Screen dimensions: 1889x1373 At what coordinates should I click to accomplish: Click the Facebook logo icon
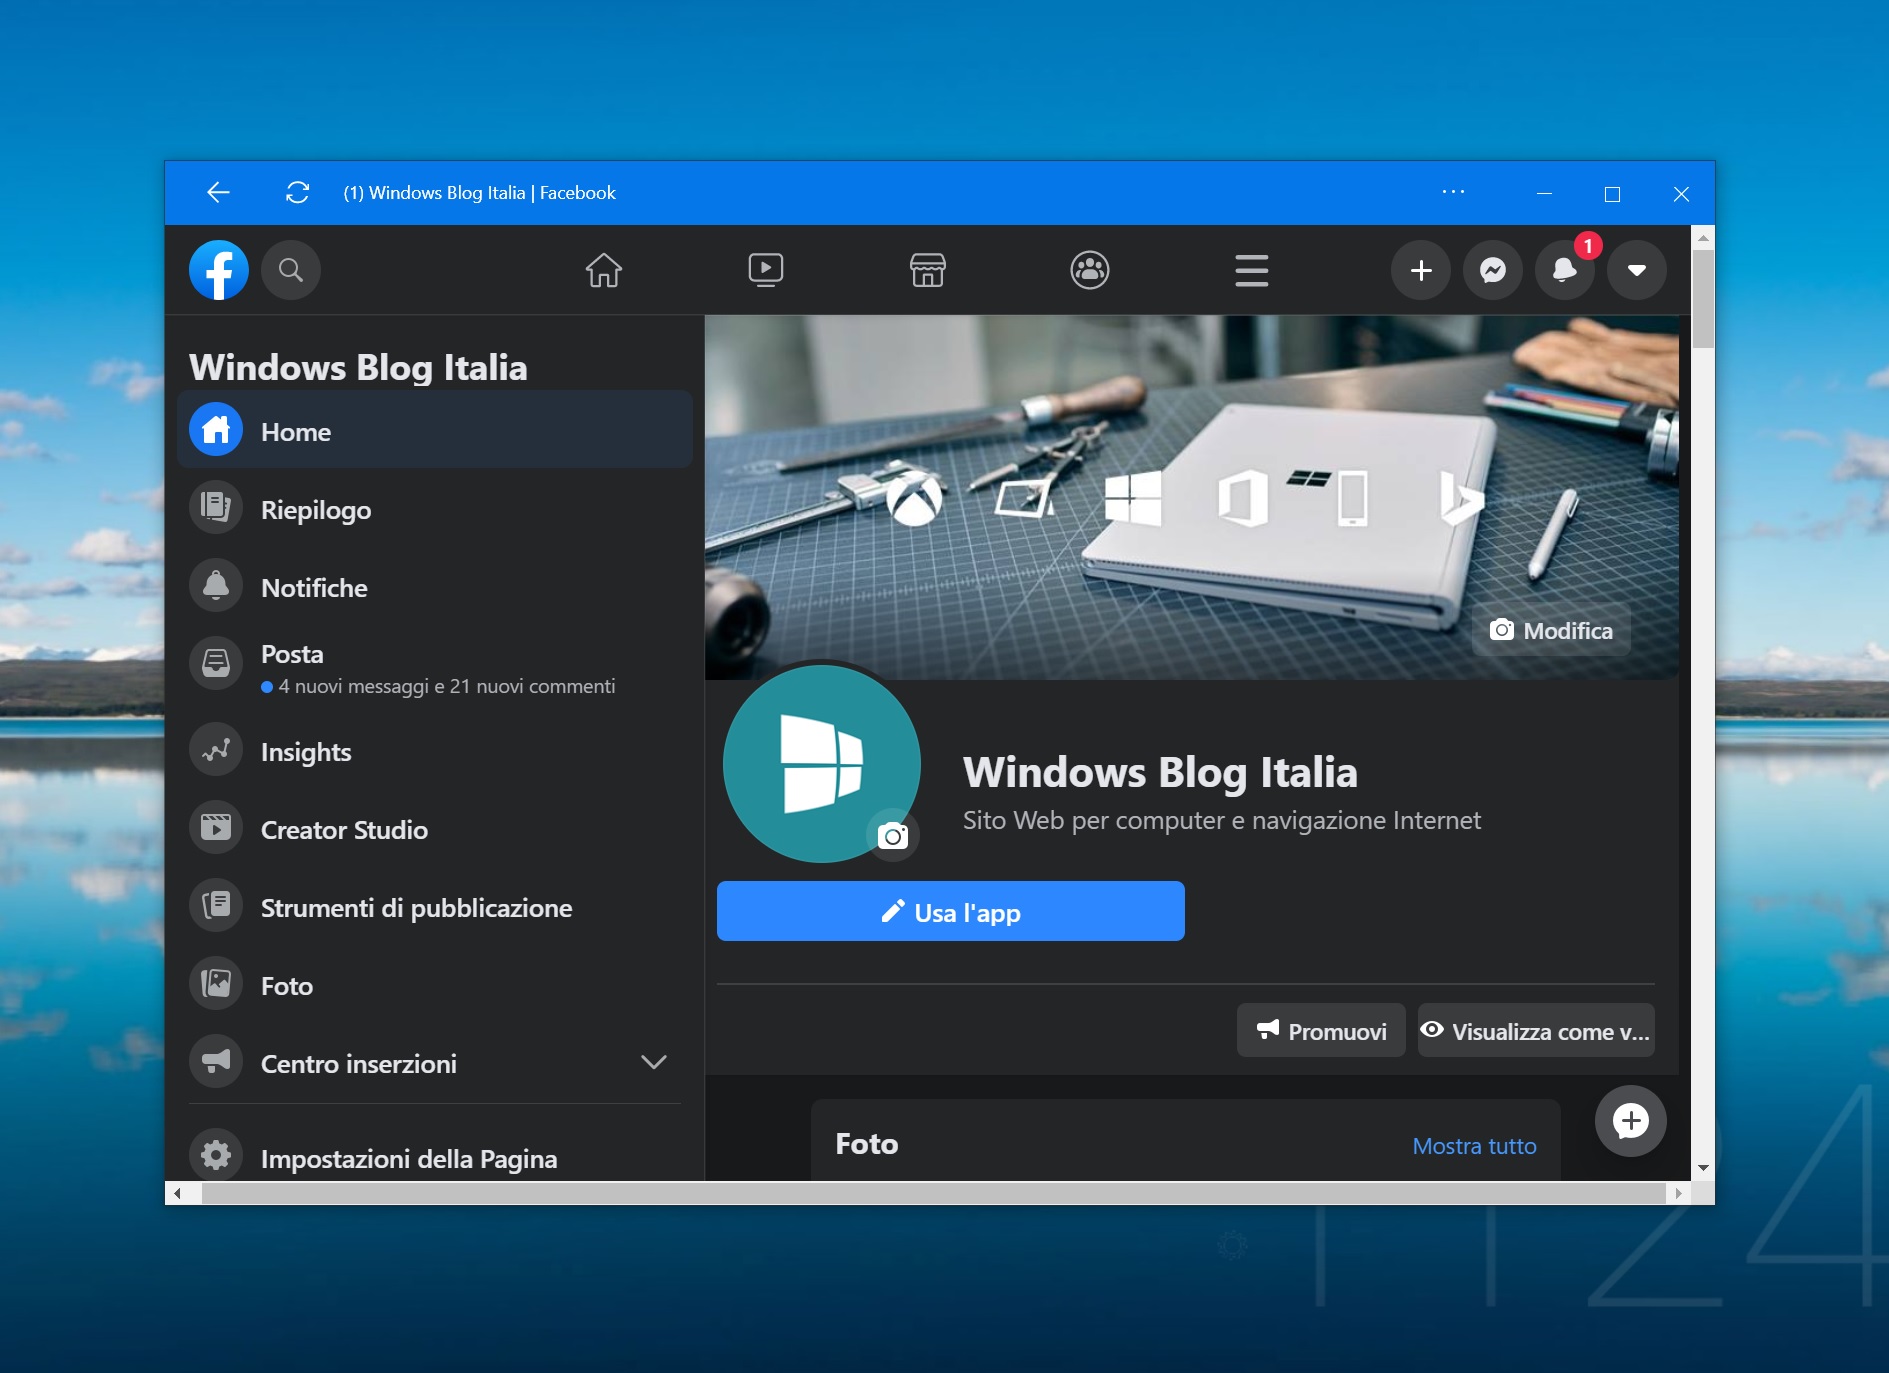click(x=219, y=270)
